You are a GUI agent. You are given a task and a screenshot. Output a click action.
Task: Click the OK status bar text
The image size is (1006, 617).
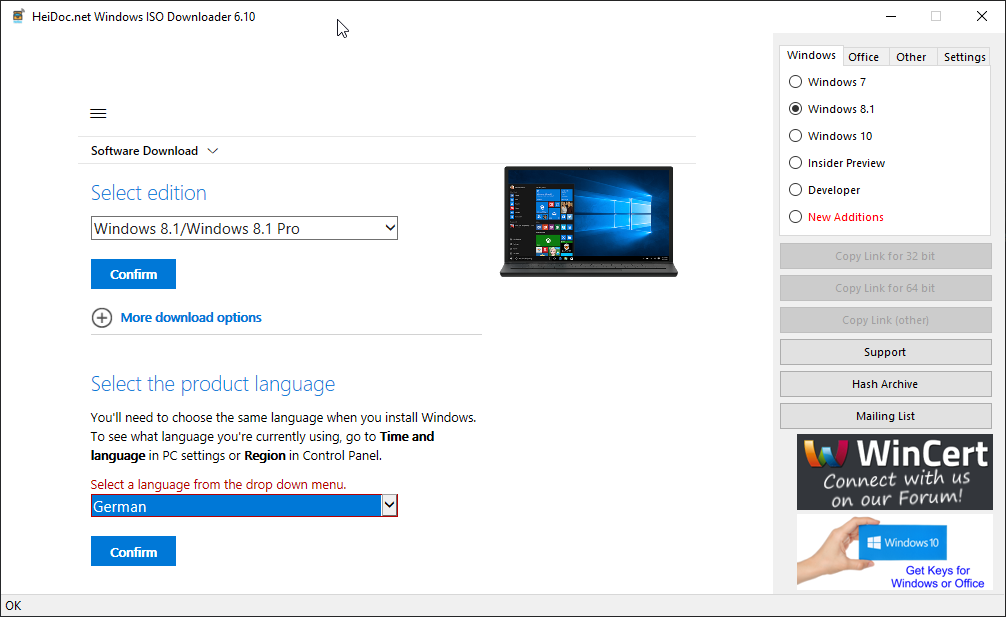click(13, 605)
